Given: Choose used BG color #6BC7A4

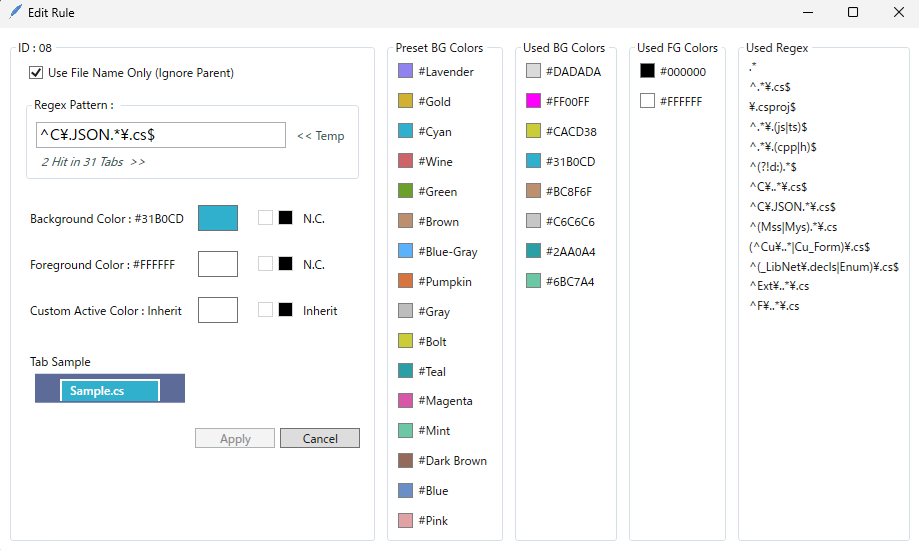Looking at the screenshot, I should [x=560, y=281].
